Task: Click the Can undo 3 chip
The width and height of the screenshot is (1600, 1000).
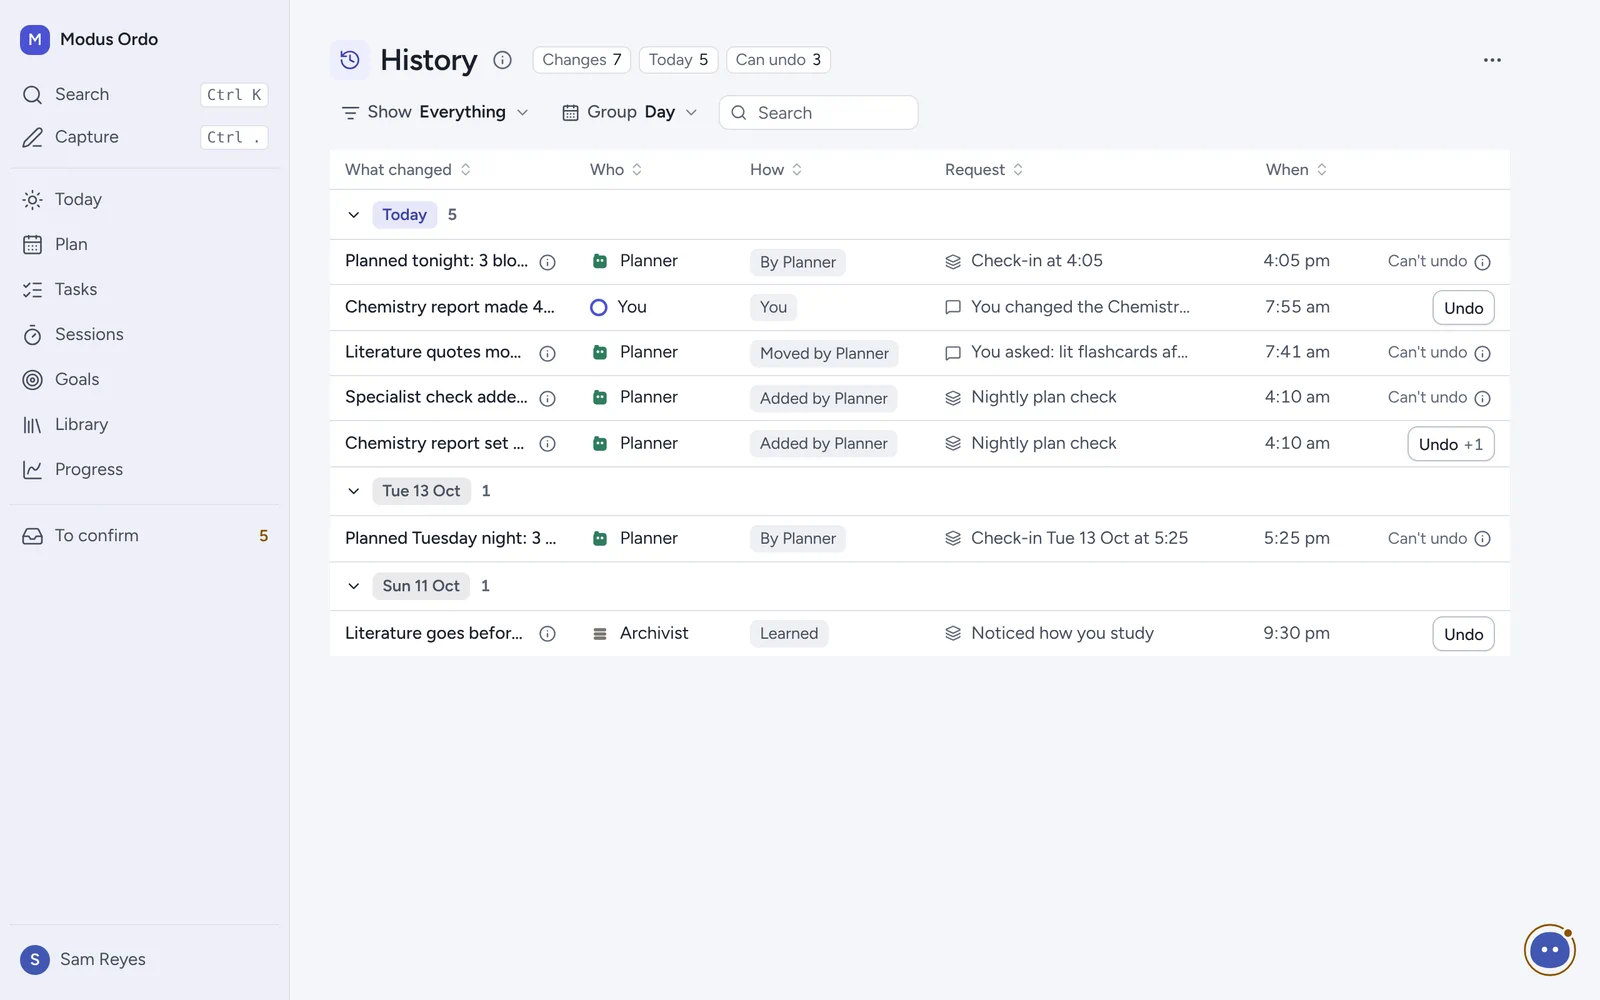Action: [x=778, y=60]
